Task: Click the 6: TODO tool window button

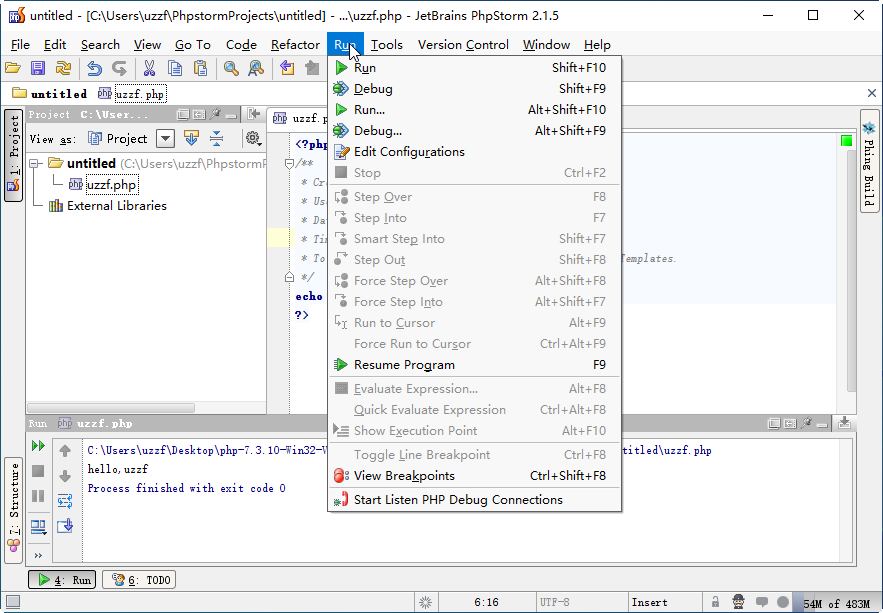Action: [x=139, y=580]
